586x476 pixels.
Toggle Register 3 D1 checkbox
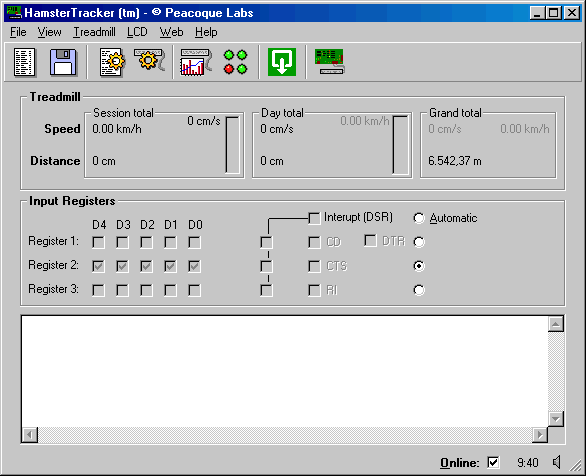pyautogui.click(x=170, y=290)
